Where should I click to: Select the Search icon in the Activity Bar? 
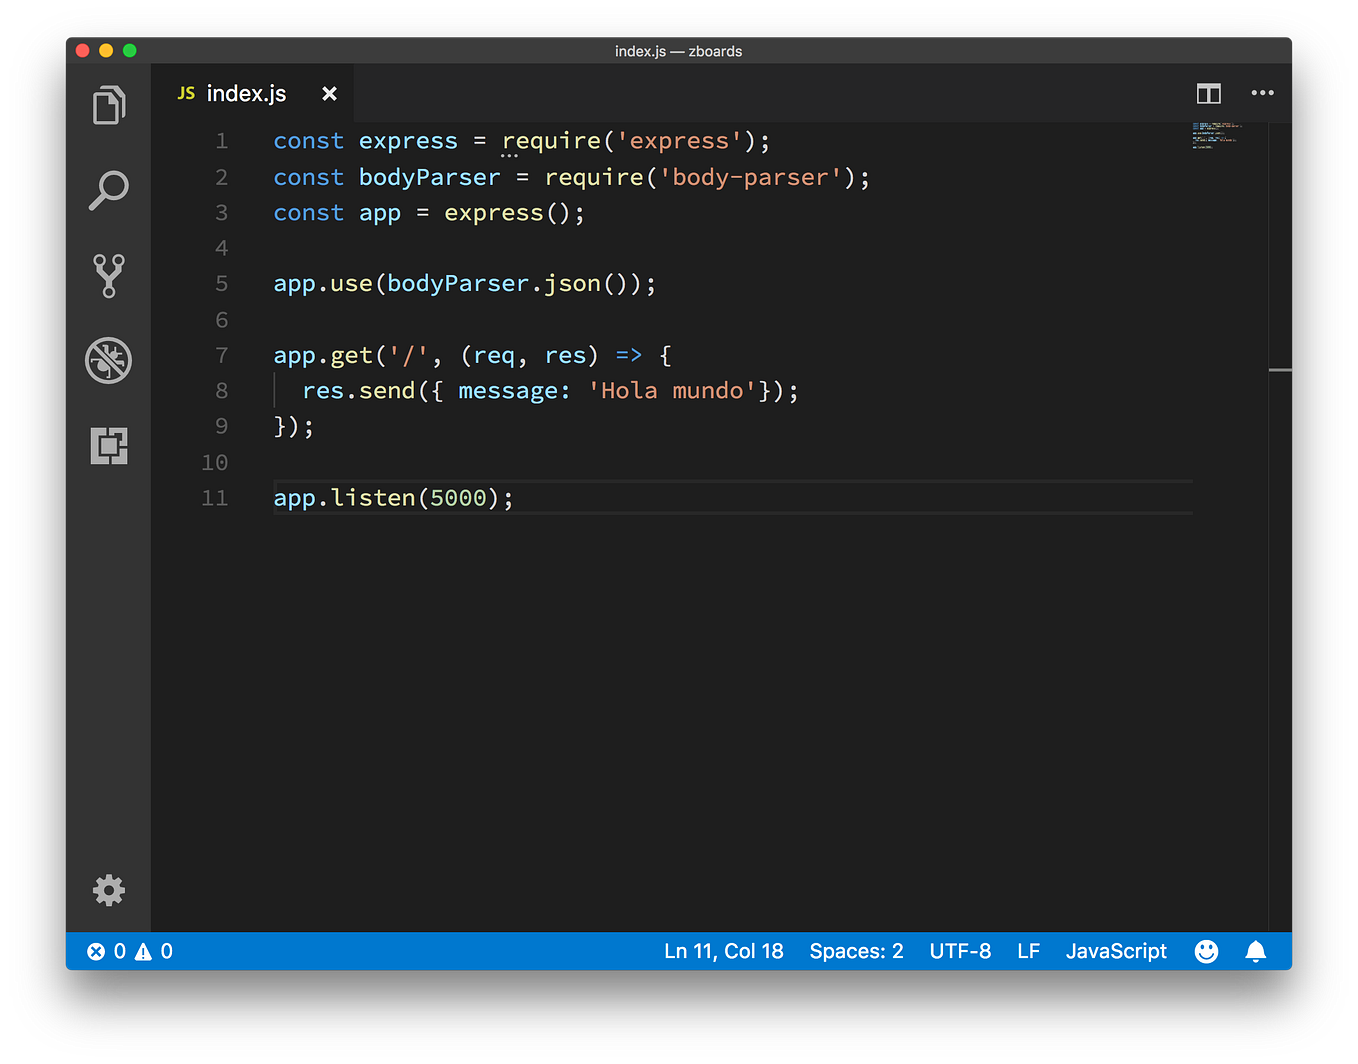point(109,190)
